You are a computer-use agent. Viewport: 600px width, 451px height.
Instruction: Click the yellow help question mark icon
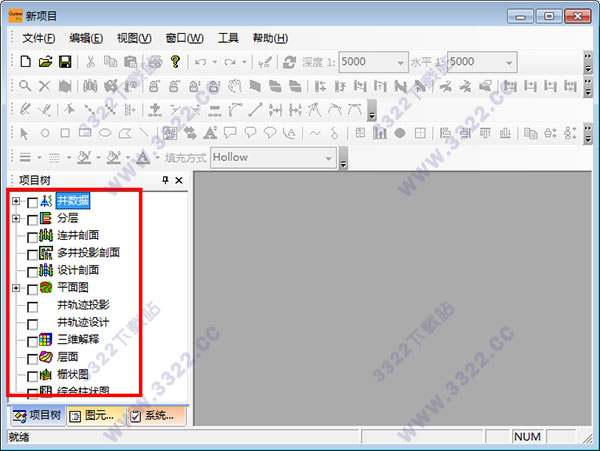click(x=174, y=62)
